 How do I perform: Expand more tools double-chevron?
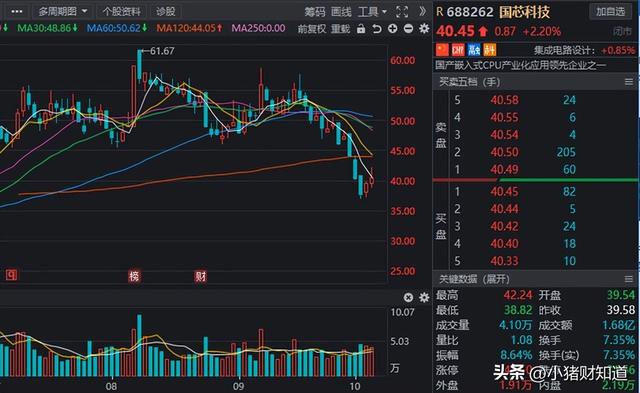[422, 11]
